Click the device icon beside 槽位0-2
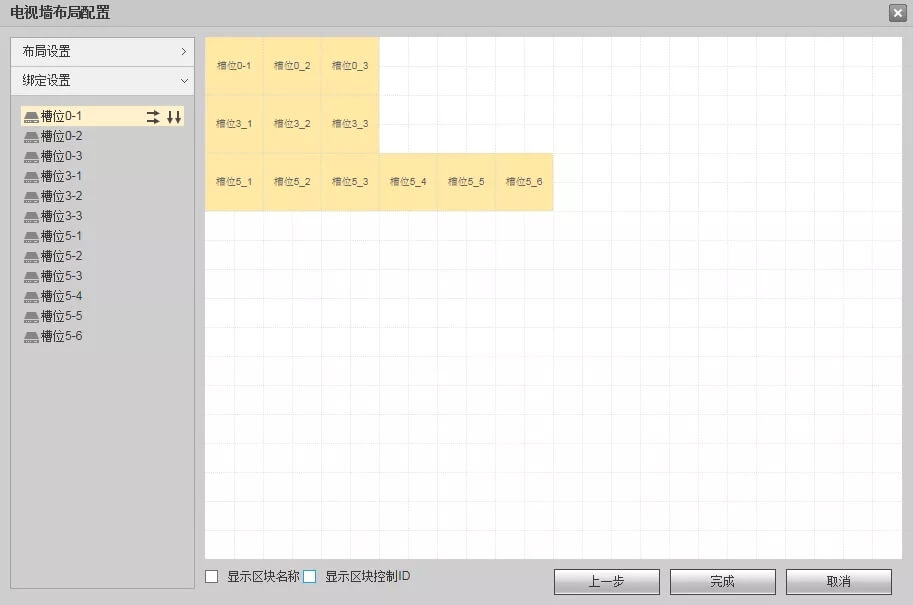This screenshot has height=605, width=913. pos(31,137)
